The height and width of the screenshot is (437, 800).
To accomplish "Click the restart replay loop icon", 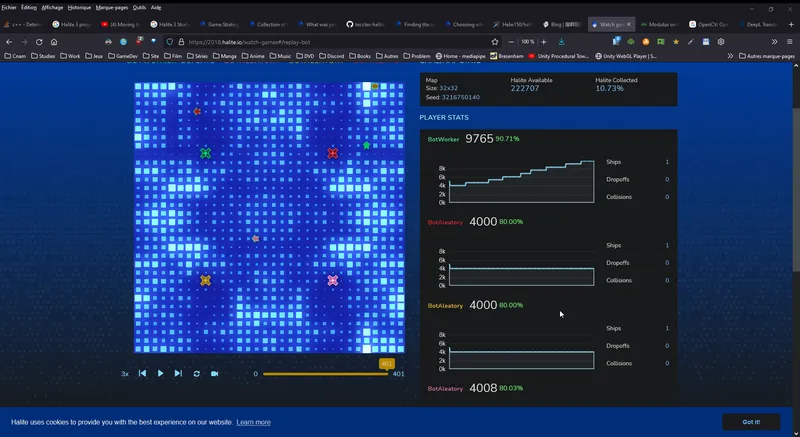I will pos(196,374).
